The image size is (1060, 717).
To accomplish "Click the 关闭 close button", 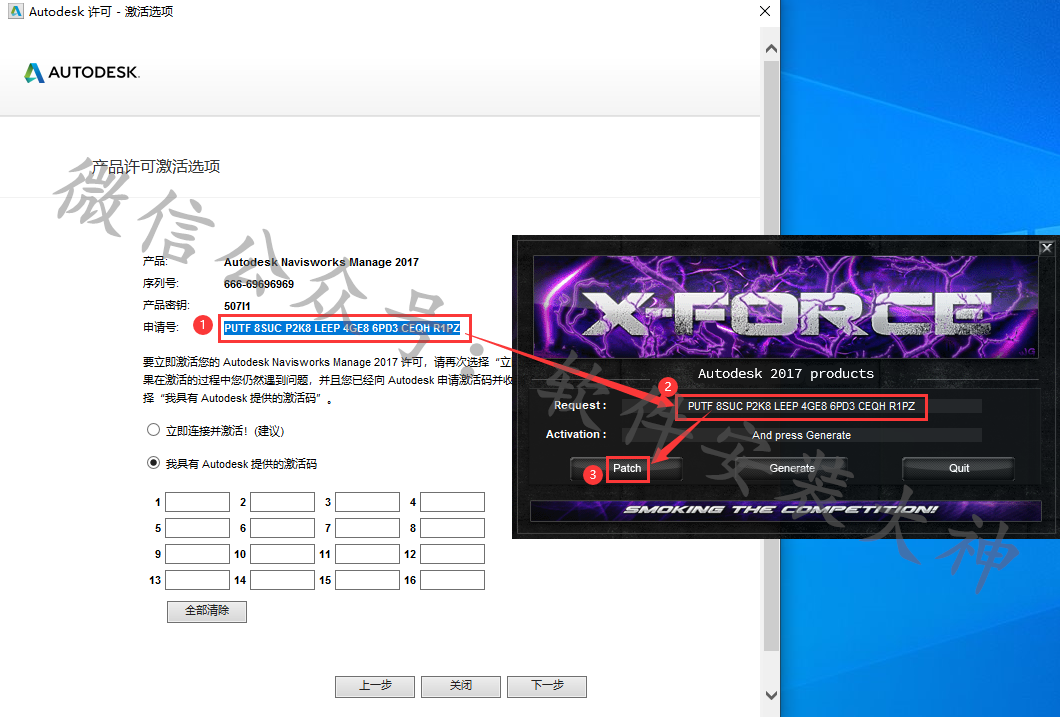I will click(460, 686).
